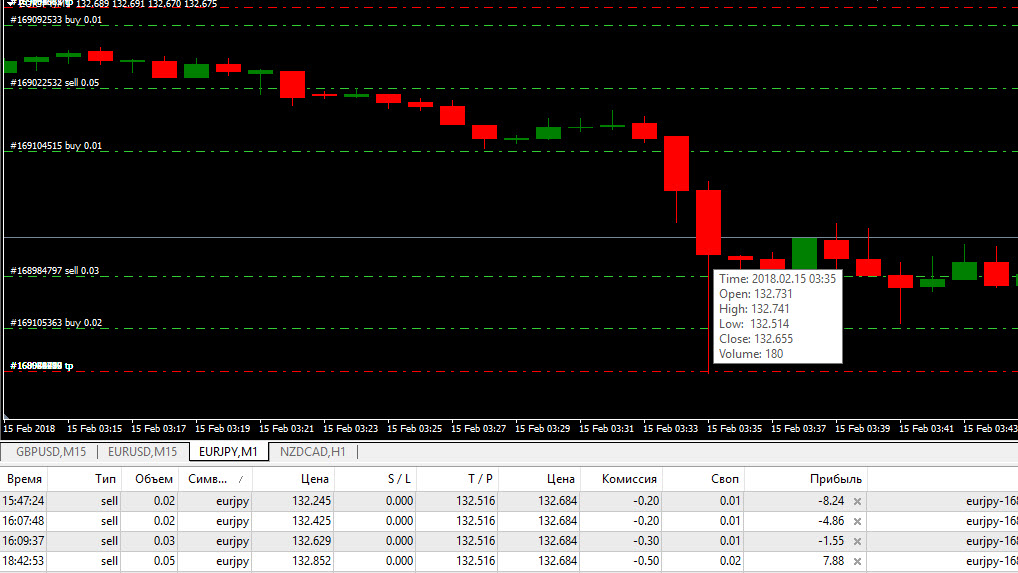Select order line #169092533 buy 0.01
Screen dimensions: 1018x573
point(56,20)
